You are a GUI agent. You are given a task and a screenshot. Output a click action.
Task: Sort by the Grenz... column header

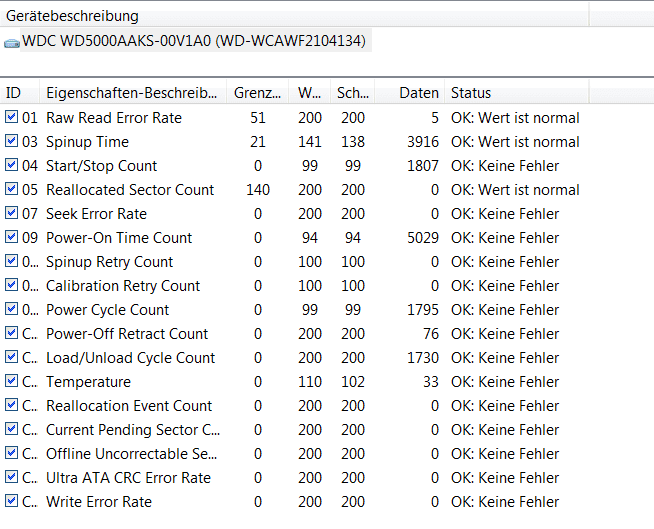257,93
